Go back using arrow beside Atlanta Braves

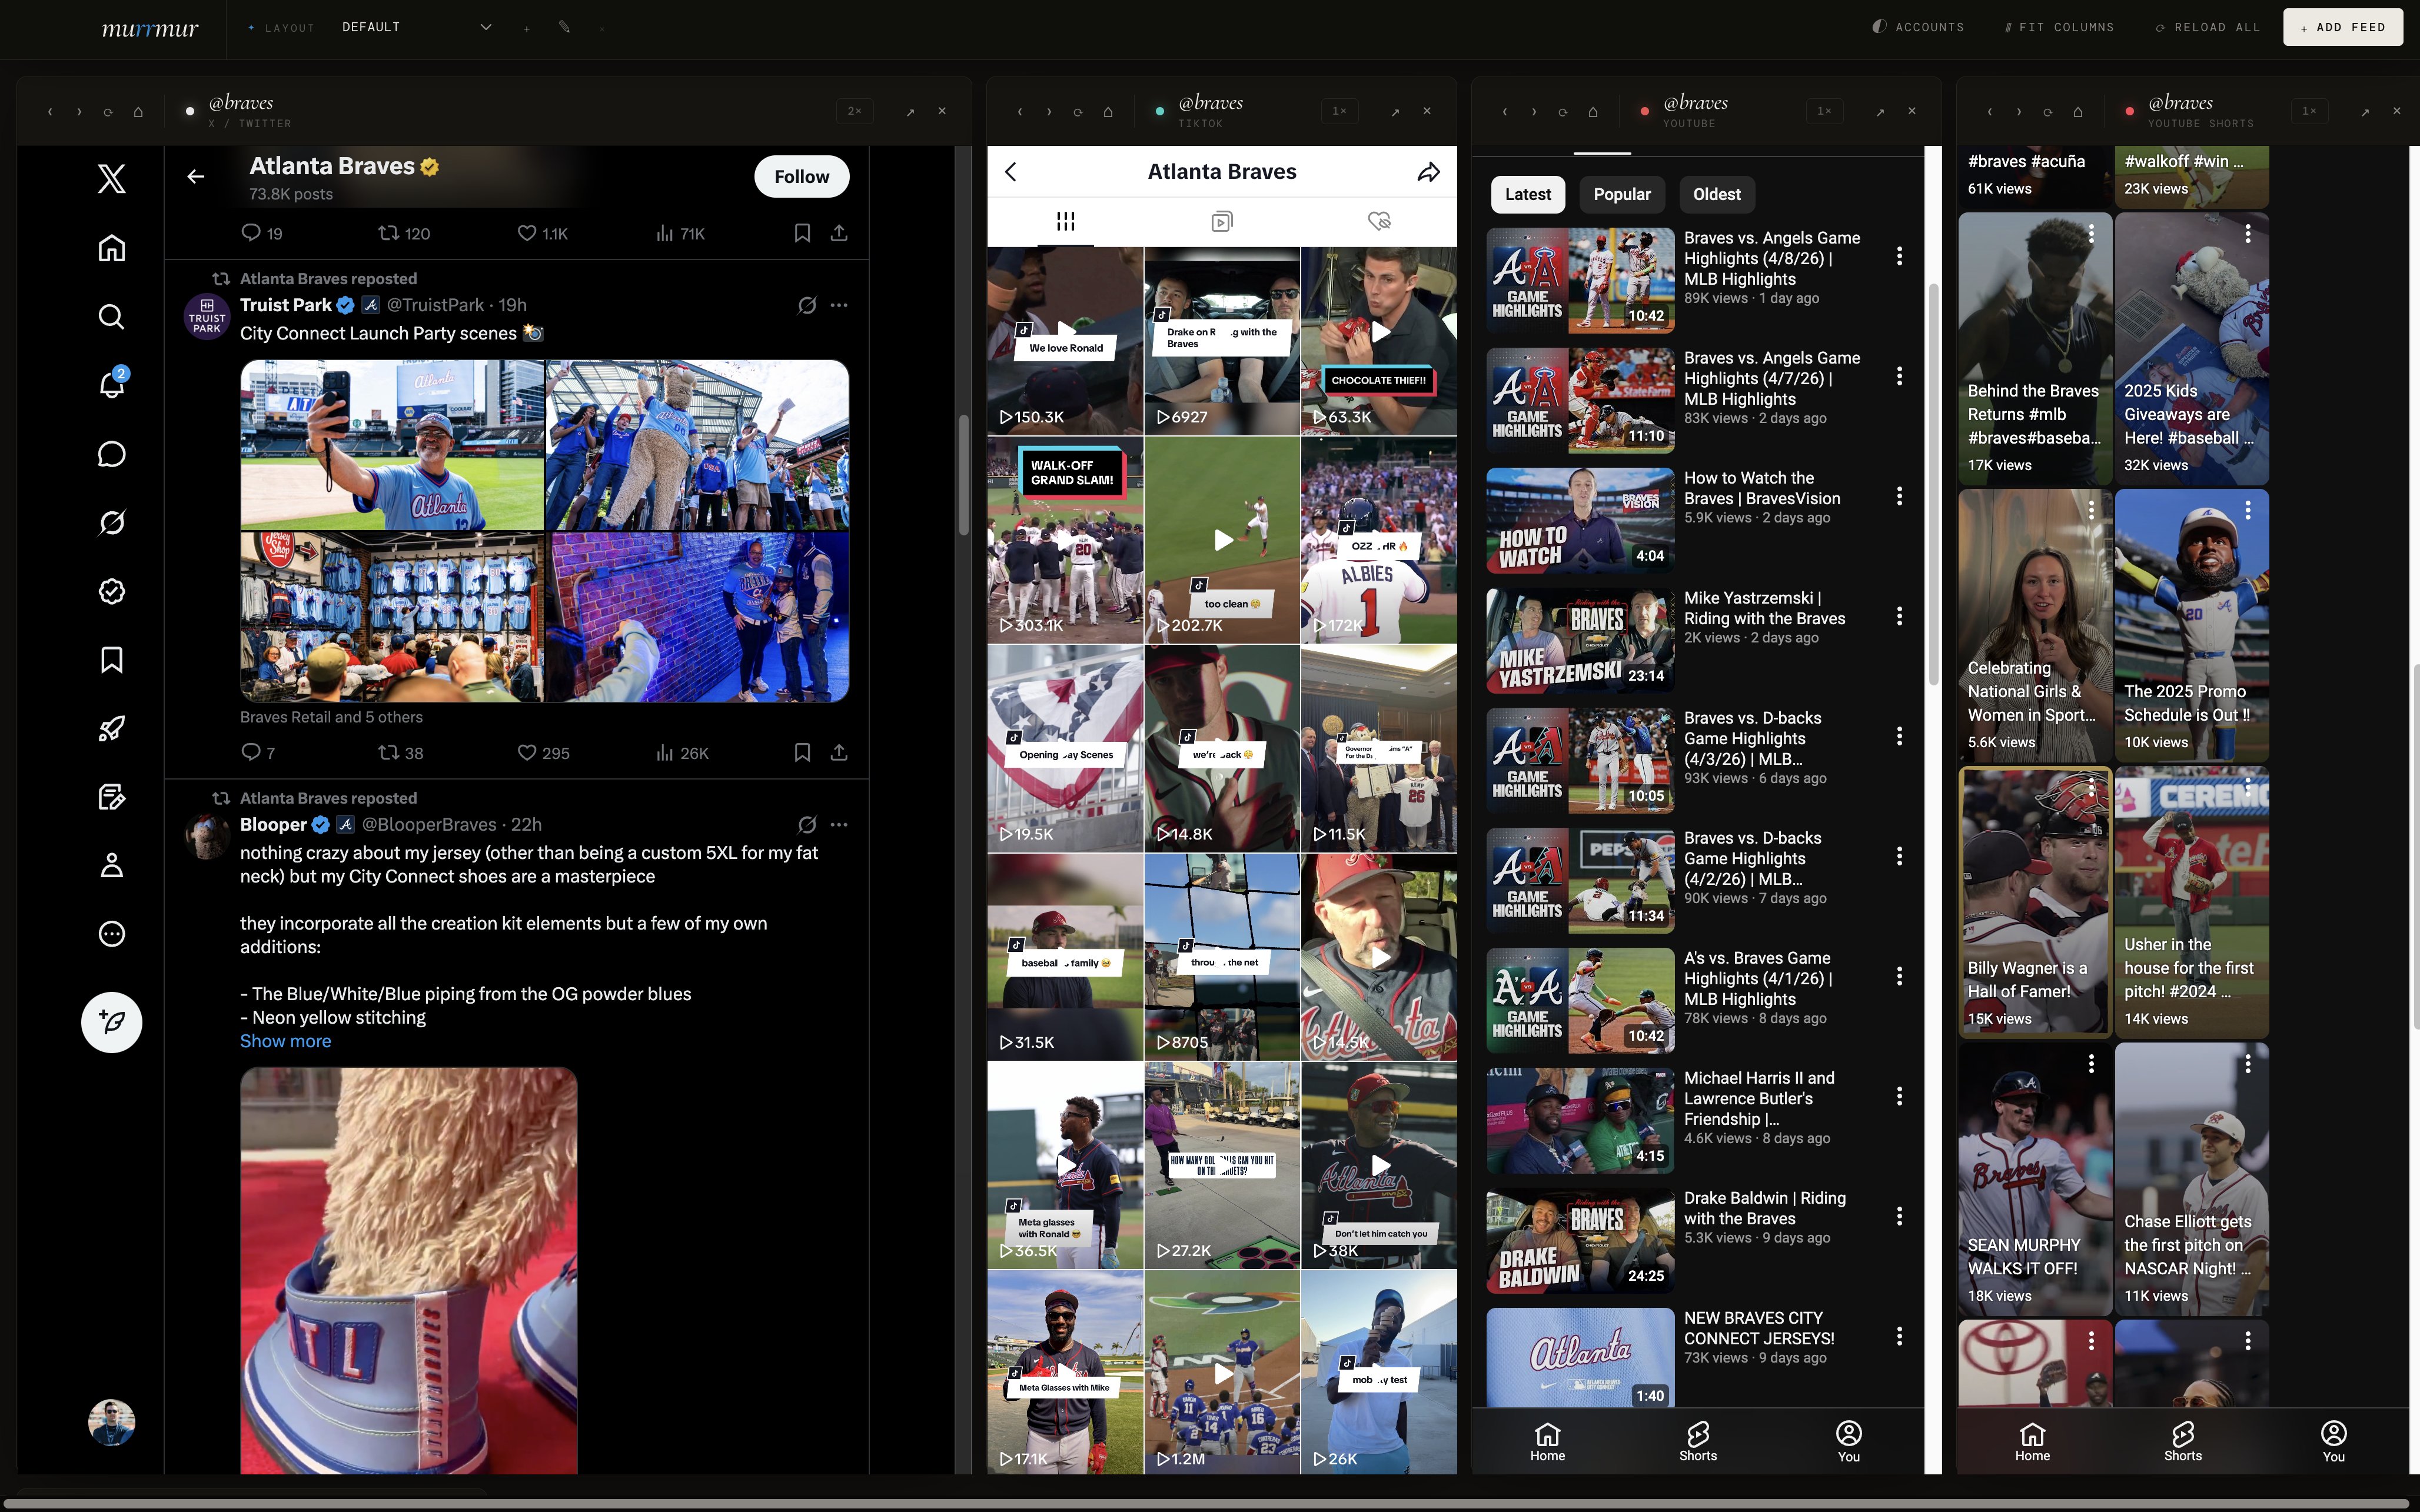click(x=196, y=177)
